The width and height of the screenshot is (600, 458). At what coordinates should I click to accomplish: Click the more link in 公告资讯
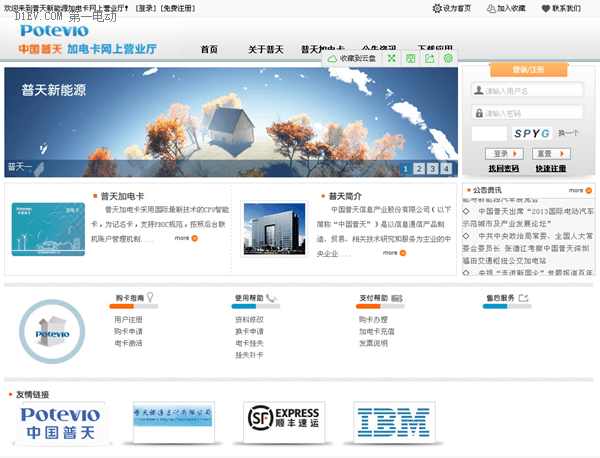point(580,190)
